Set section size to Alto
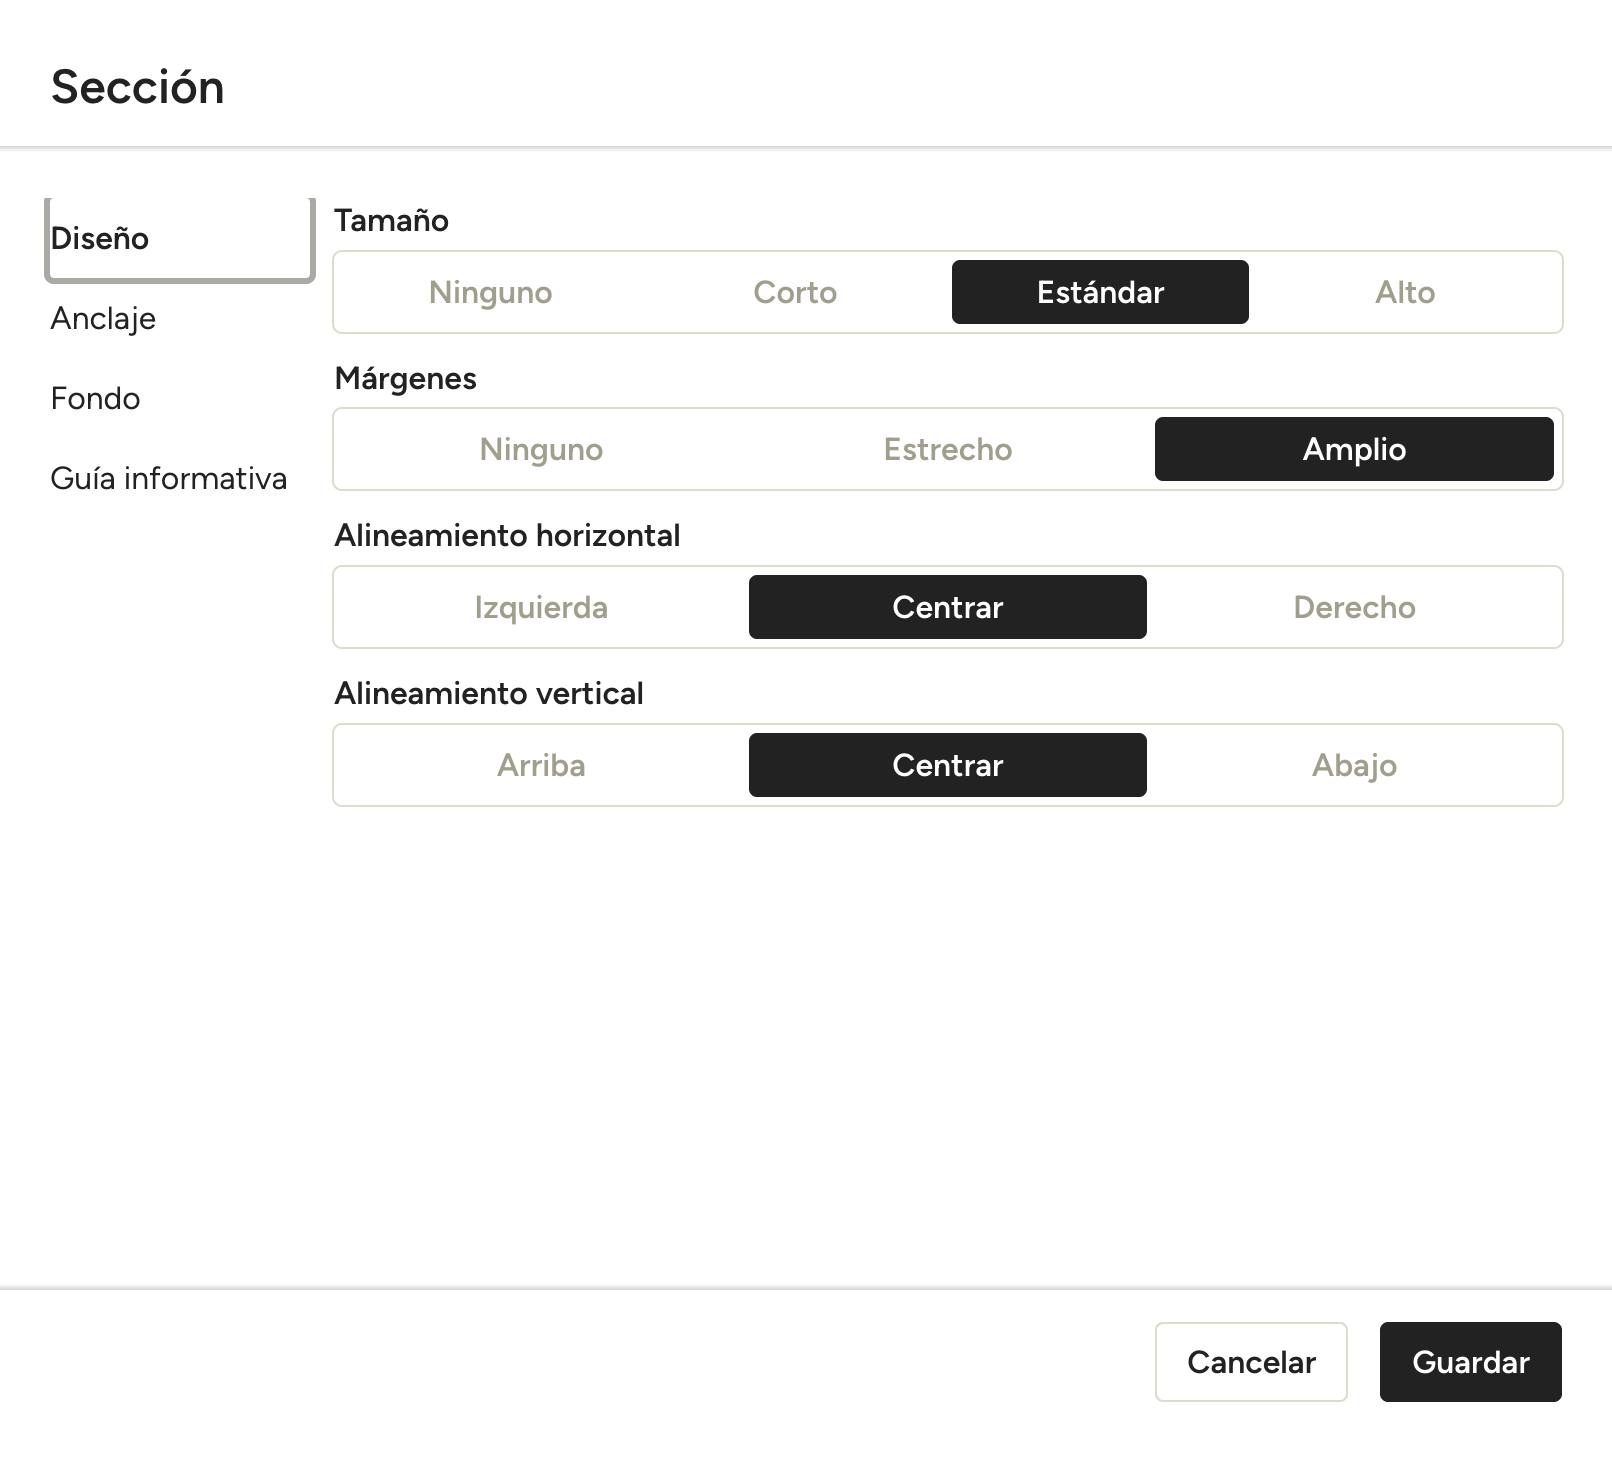Screen dimensions: 1612x1462 tap(1405, 292)
